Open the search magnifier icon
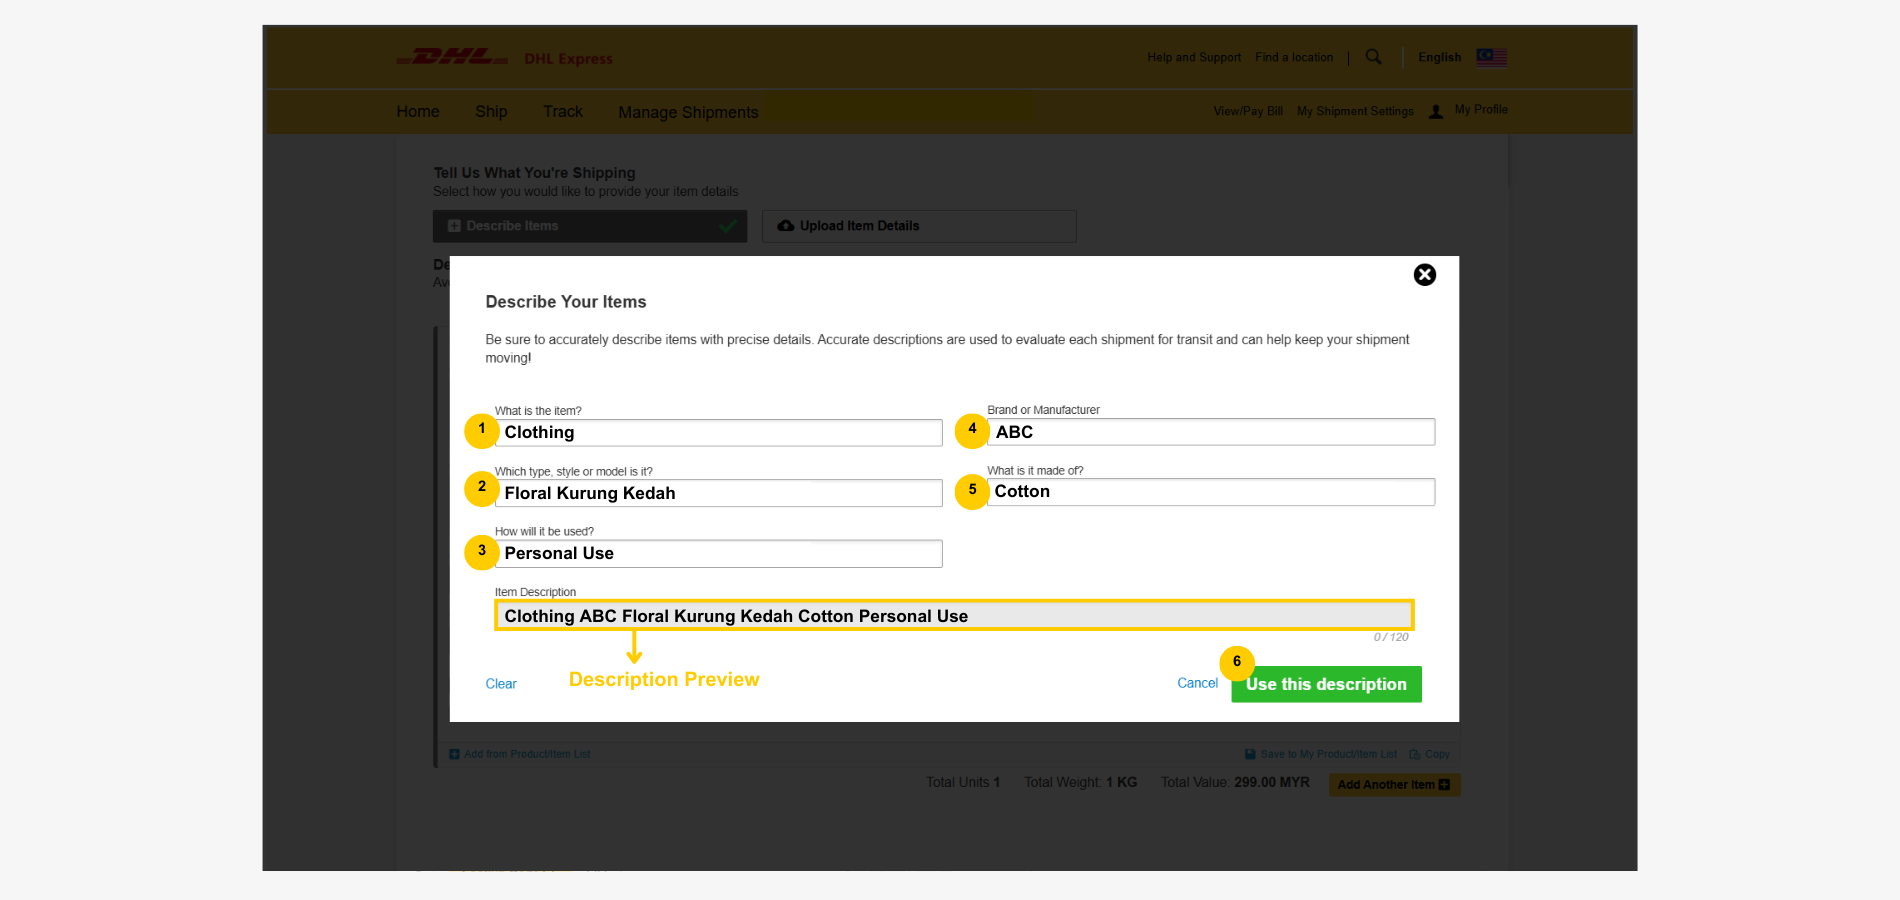1900x900 pixels. tap(1374, 57)
